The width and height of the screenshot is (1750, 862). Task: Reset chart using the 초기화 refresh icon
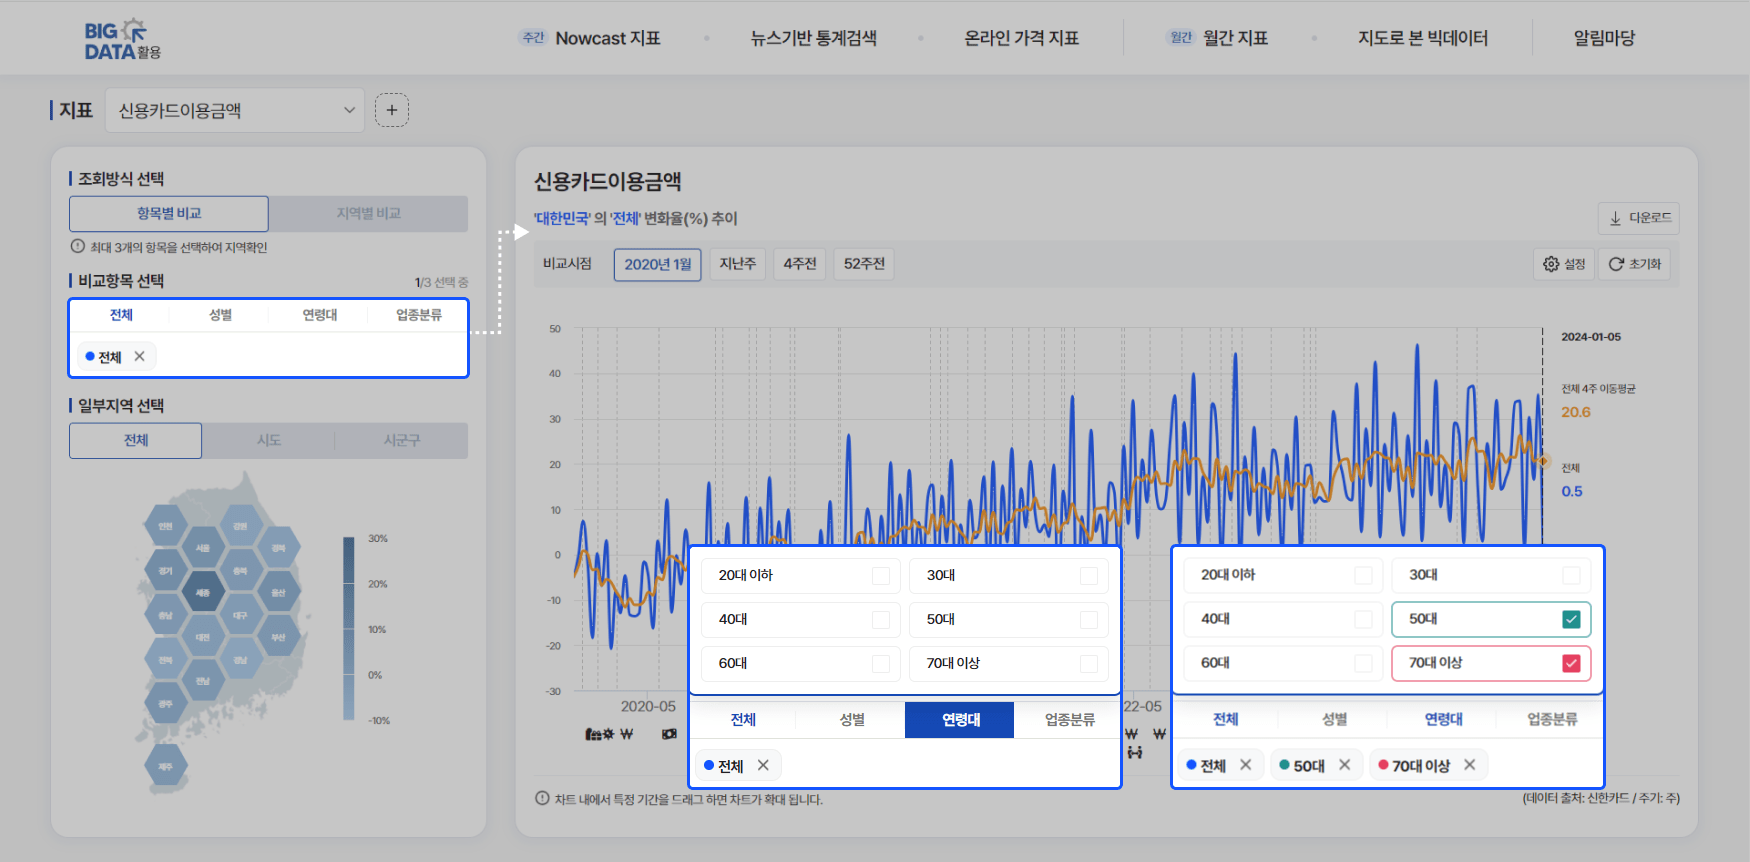tap(1634, 264)
